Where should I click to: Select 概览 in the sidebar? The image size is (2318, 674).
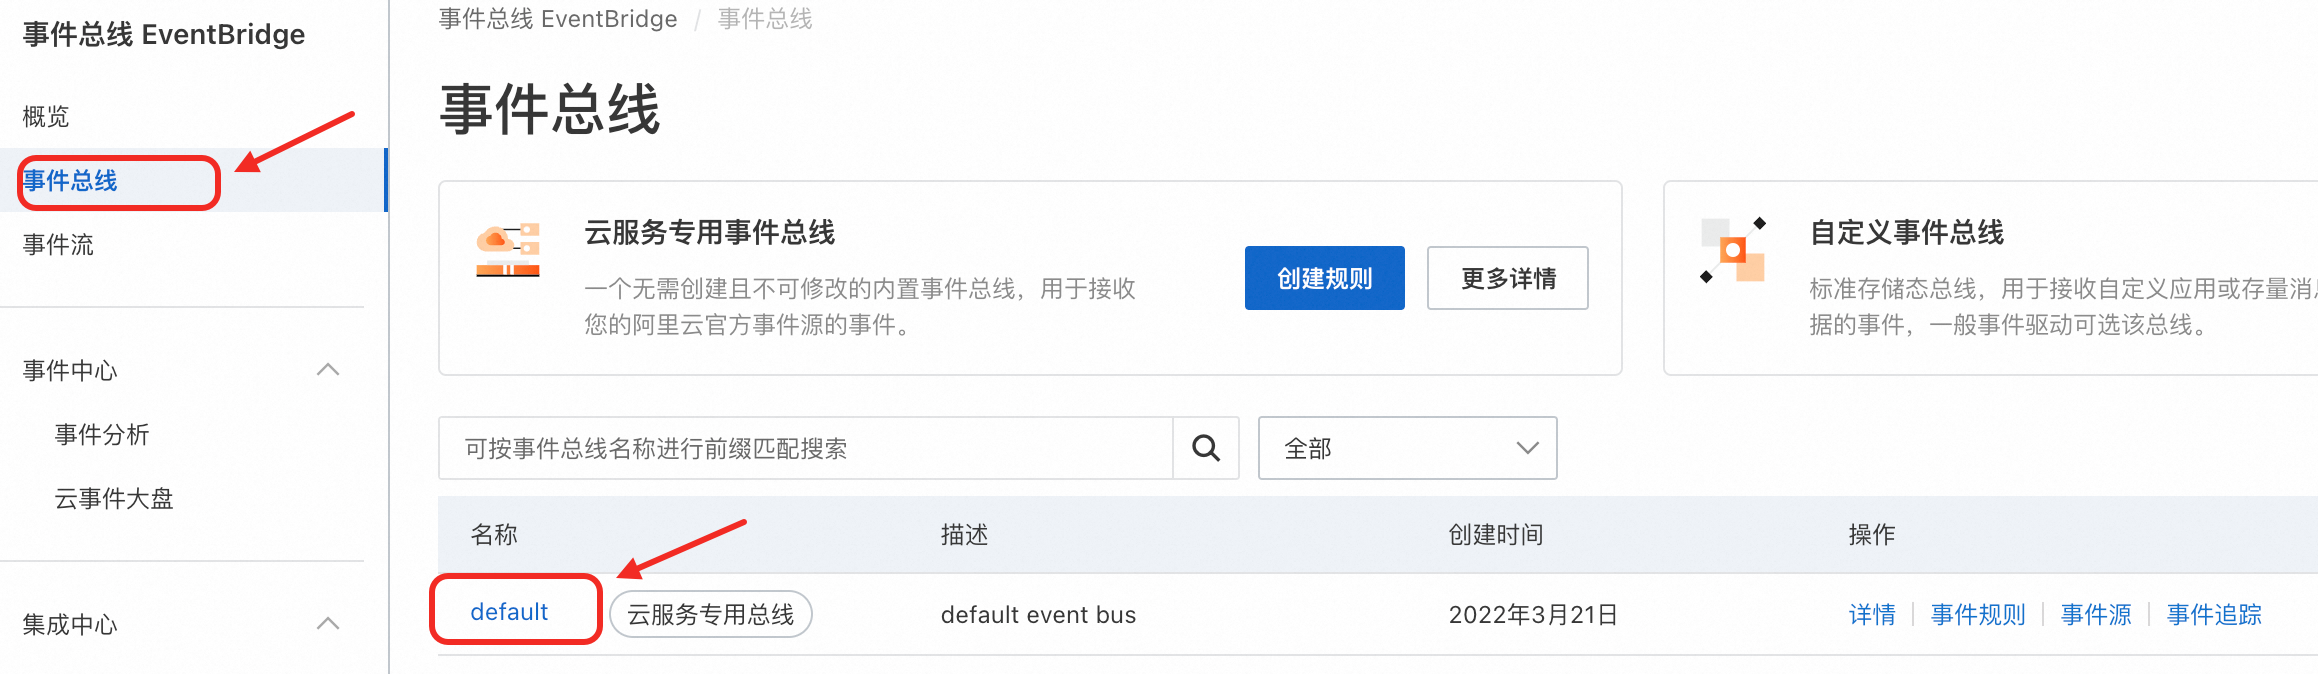(x=46, y=117)
